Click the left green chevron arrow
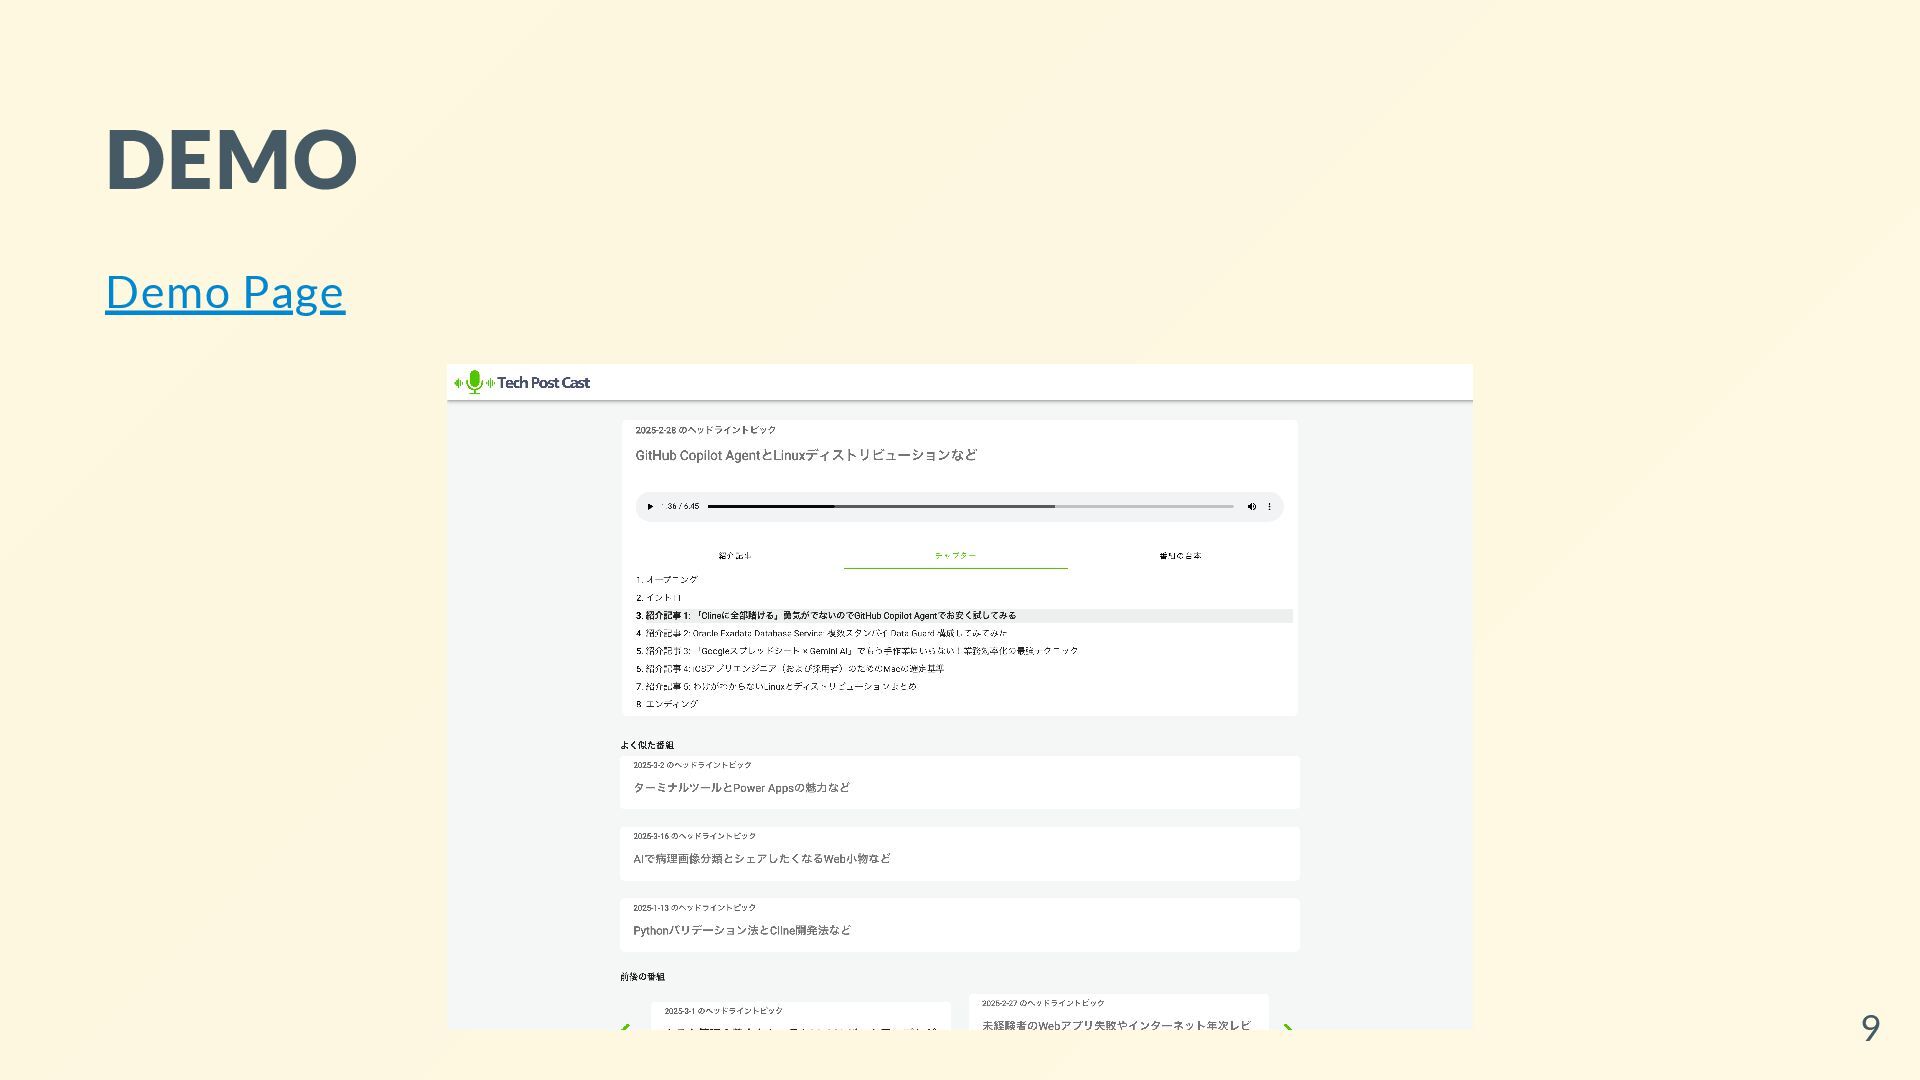This screenshot has width=1920, height=1080. (x=626, y=1027)
